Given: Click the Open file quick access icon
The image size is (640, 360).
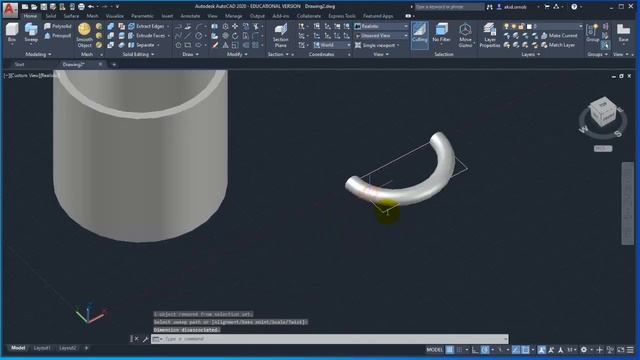Looking at the screenshot, I should 34,7.
